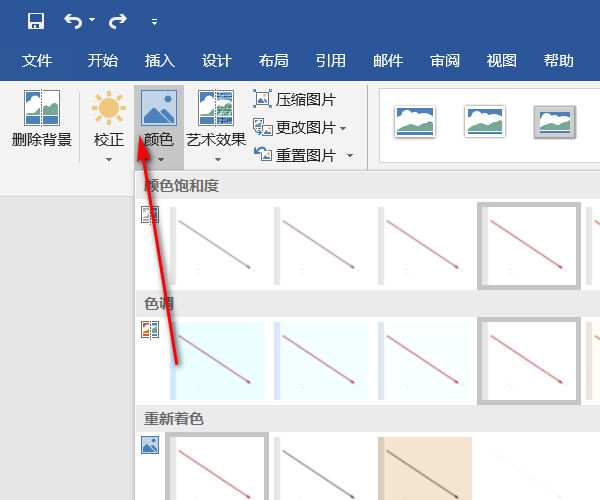Choose the first recolor option (no recolor)

pyautogui.click(x=217, y=467)
